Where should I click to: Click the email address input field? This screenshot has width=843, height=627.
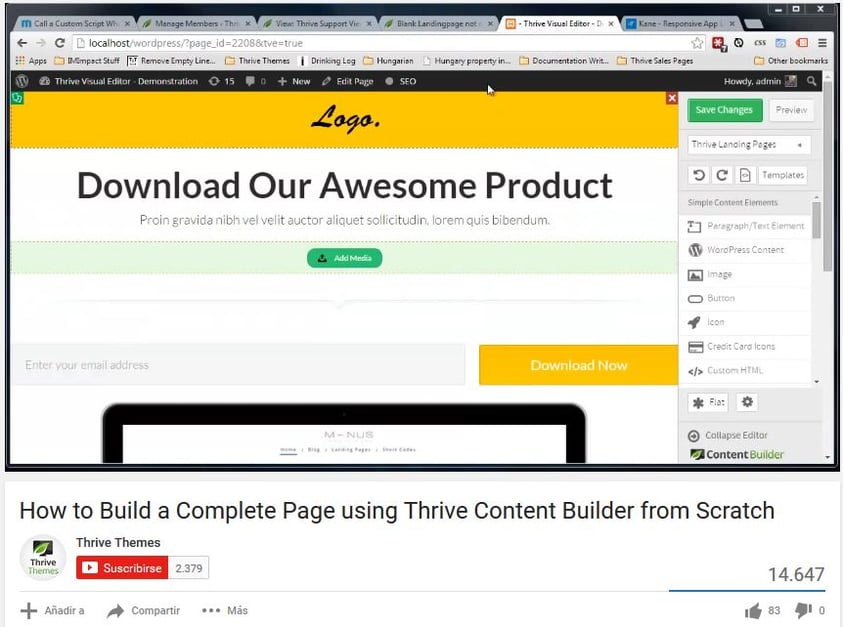(239, 365)
